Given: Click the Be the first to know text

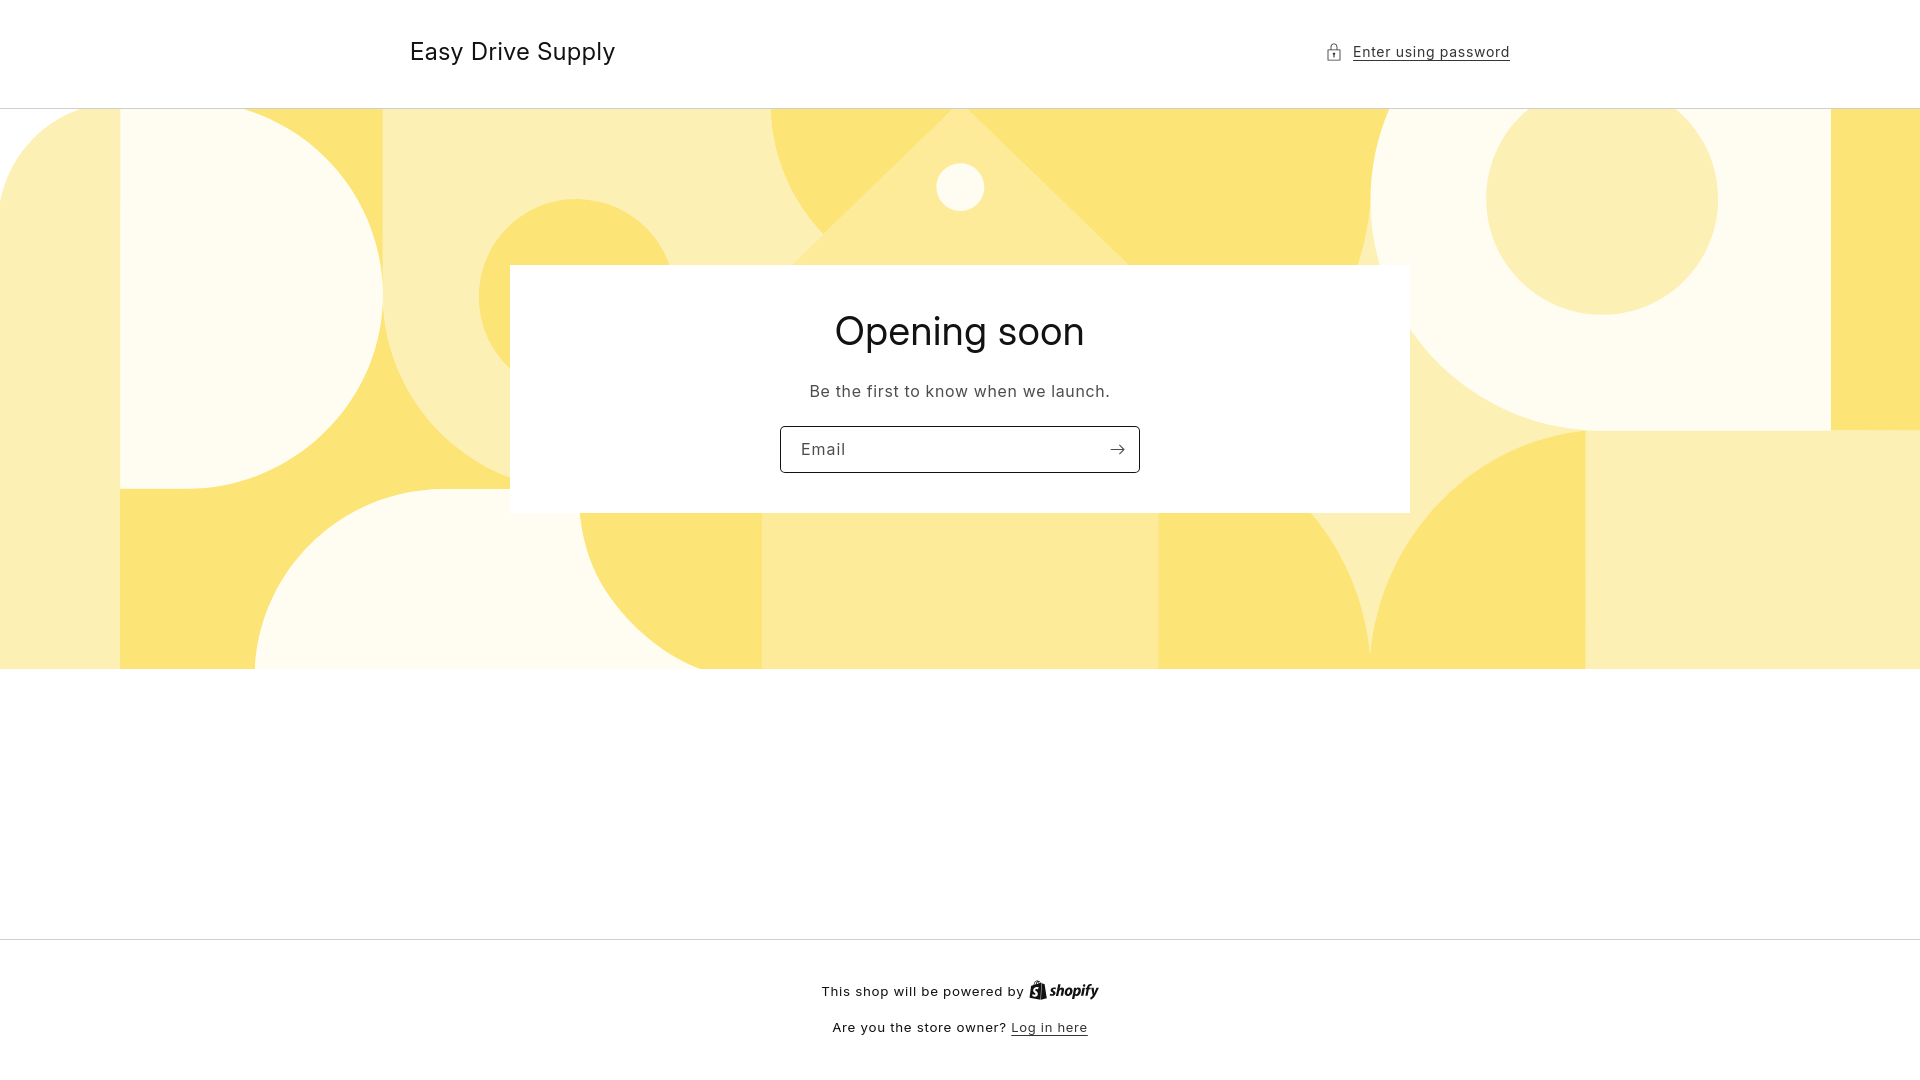Looking at the screenshot, I should 959,392.
